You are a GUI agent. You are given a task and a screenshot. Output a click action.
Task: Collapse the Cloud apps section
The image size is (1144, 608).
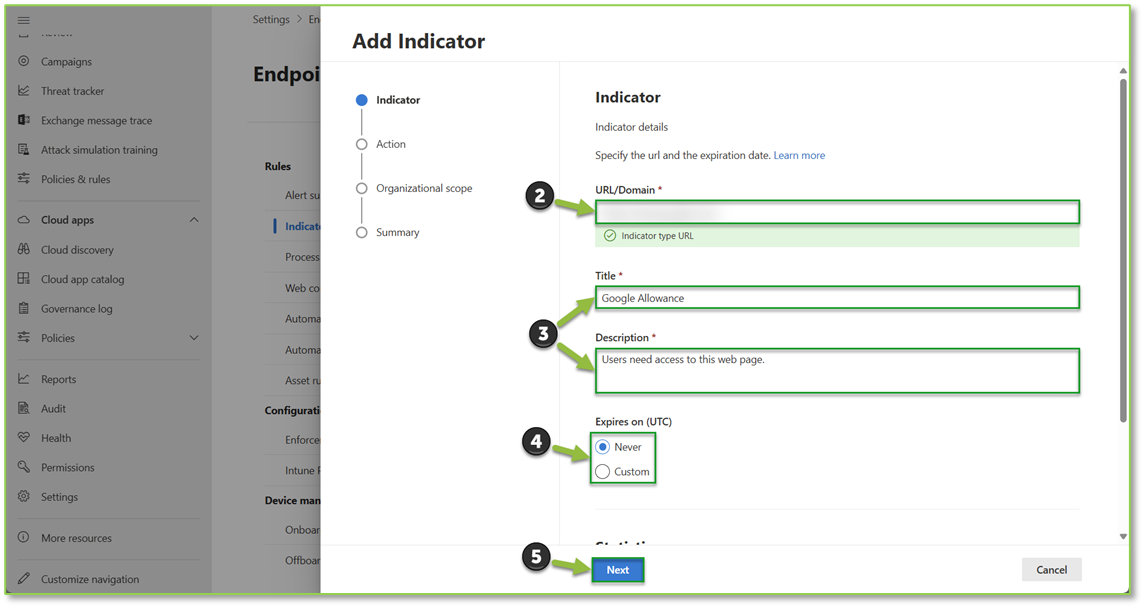pos(193,219)
